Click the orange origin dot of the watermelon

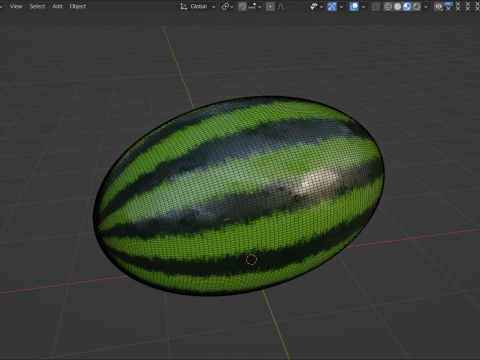251,192
